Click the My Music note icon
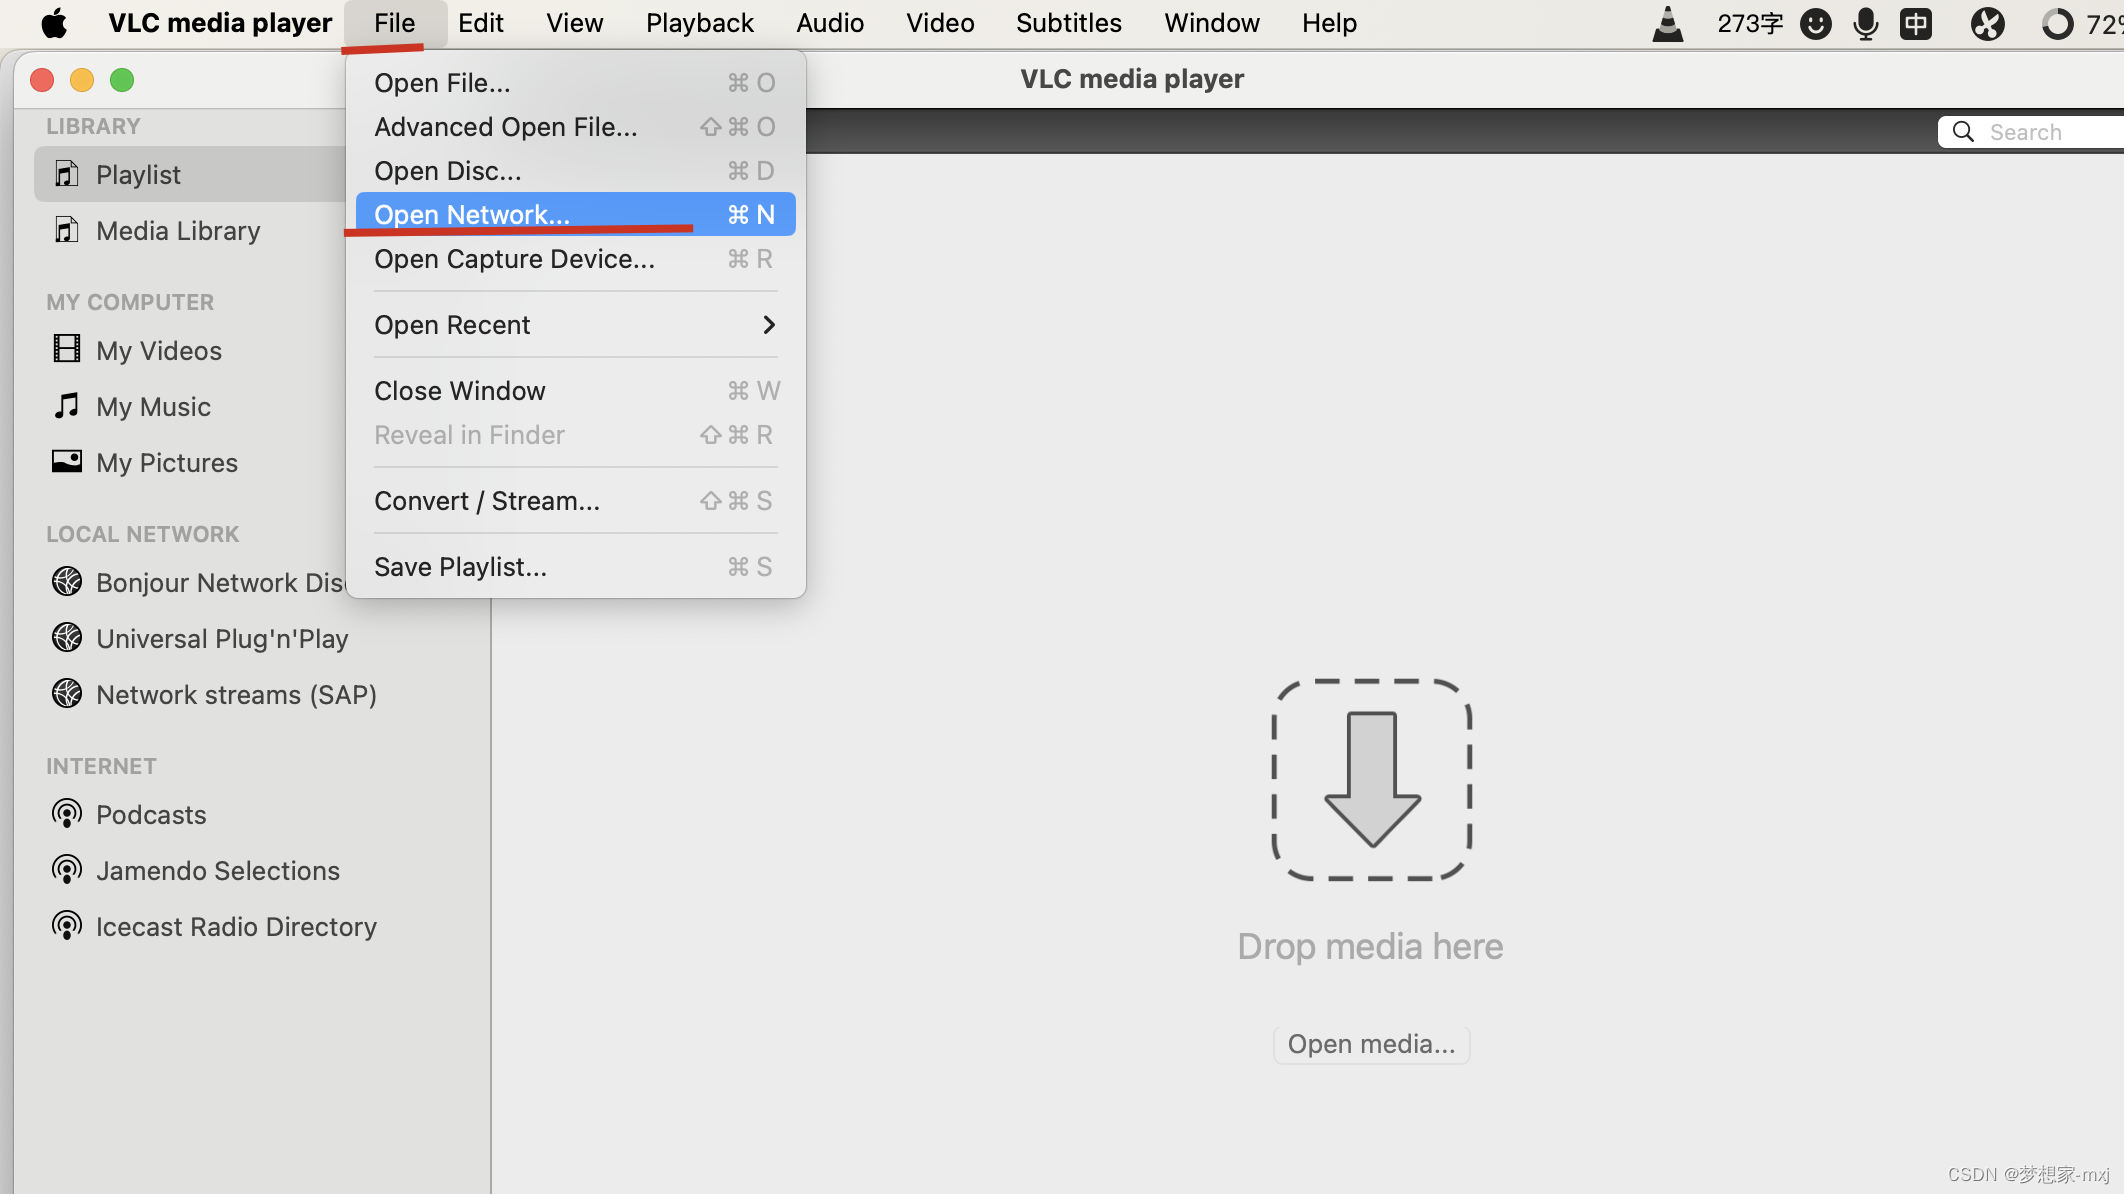2124x1194 pixels. point(67,405)
